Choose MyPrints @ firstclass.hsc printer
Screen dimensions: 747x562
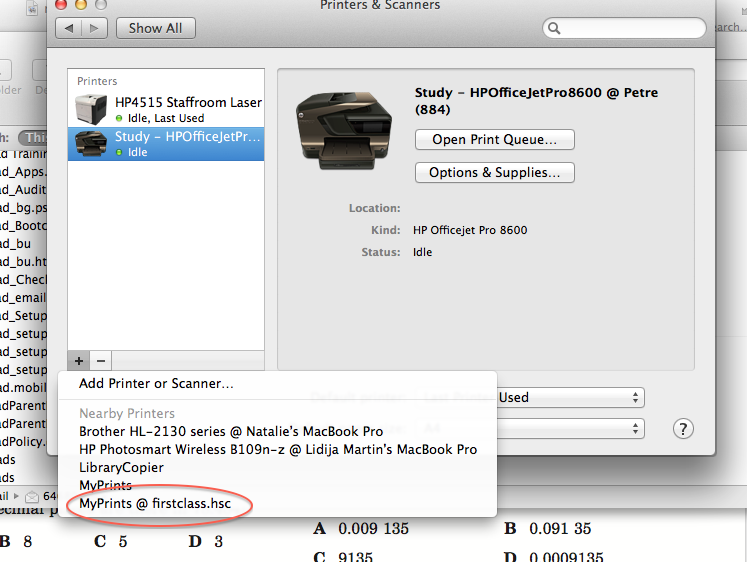click(x=155, y=503)
